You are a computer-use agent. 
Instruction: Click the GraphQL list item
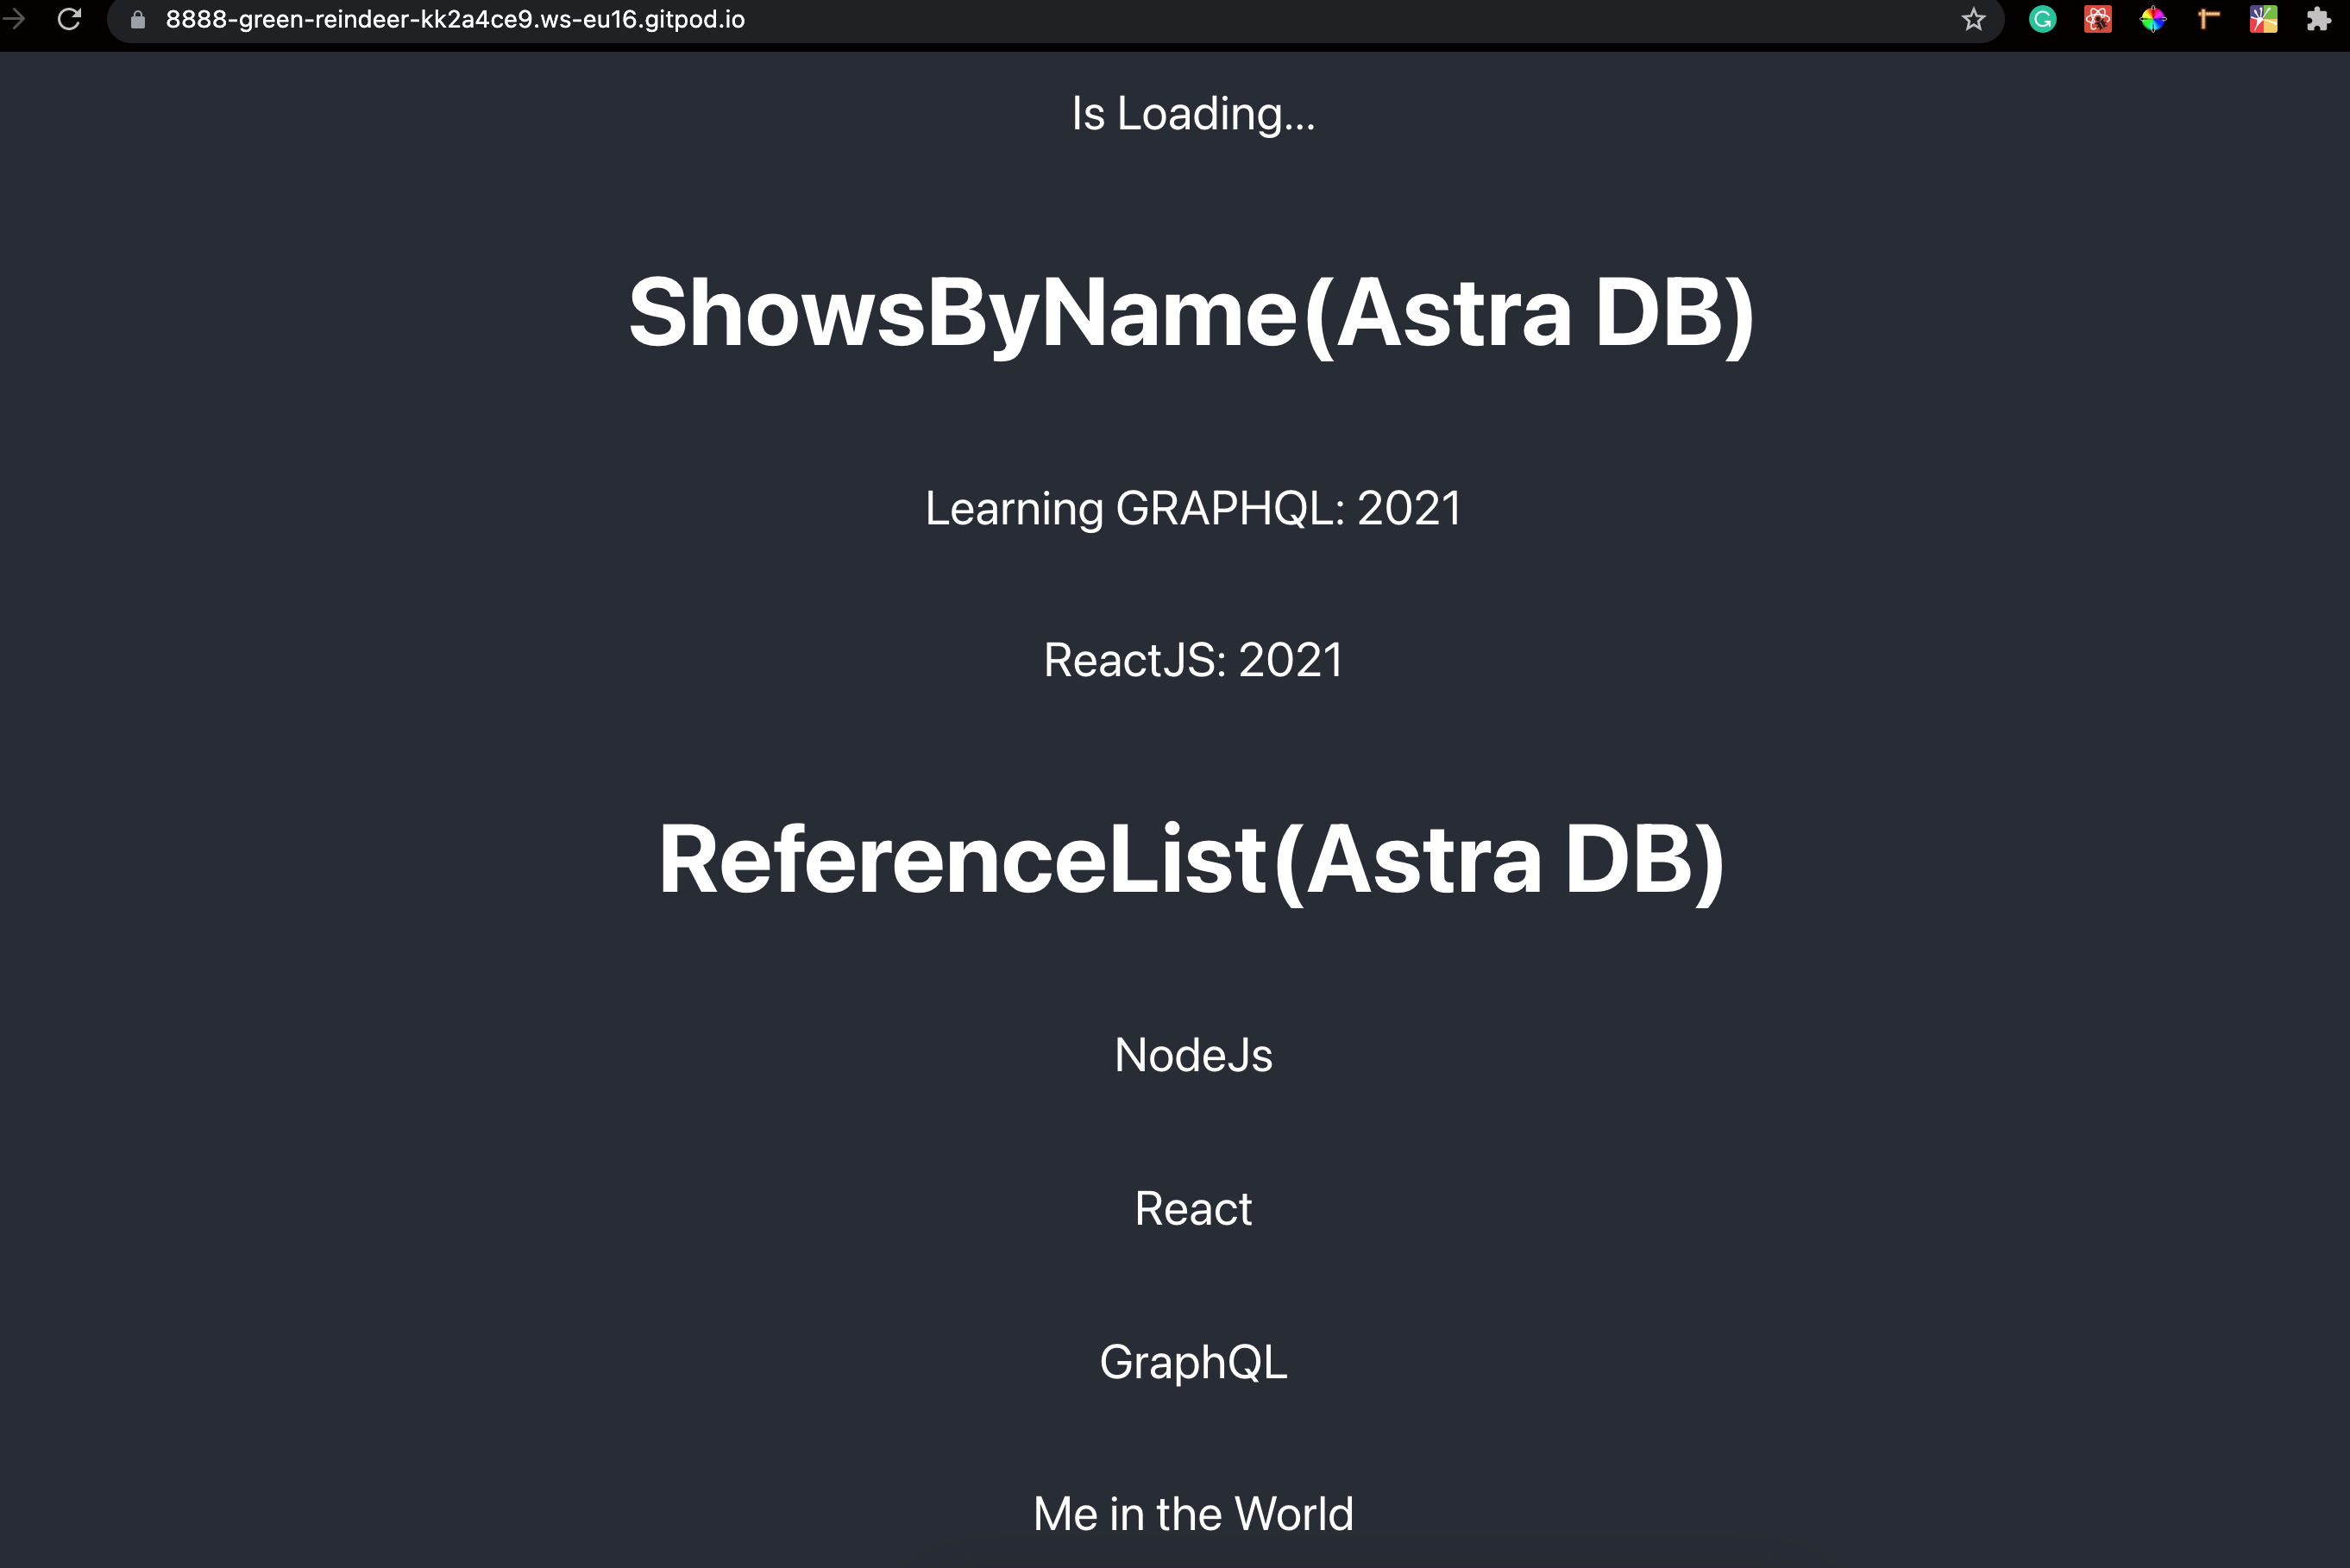point(1193,1361)
